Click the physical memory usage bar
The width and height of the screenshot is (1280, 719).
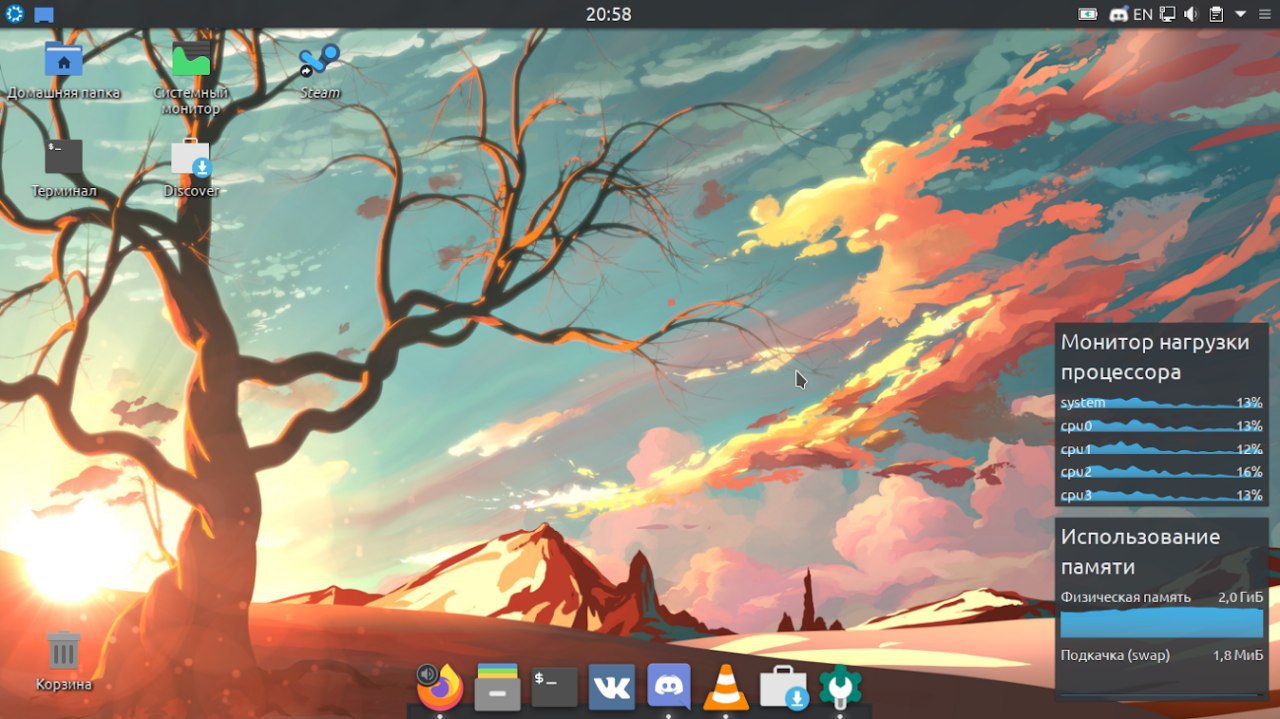pos(1161,624)
